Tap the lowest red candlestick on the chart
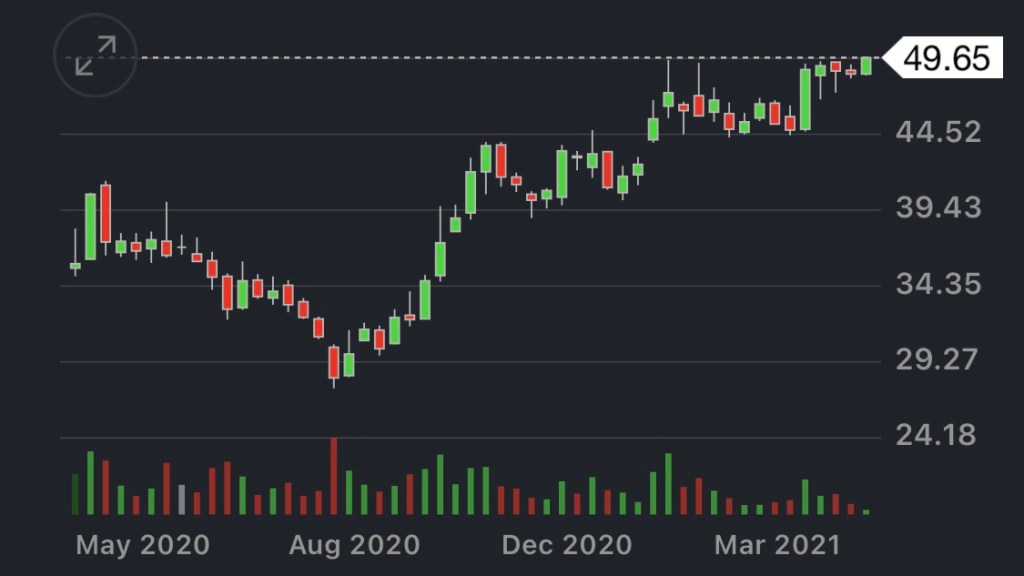Screen dimensions: 1024x576 click(334, 362)
